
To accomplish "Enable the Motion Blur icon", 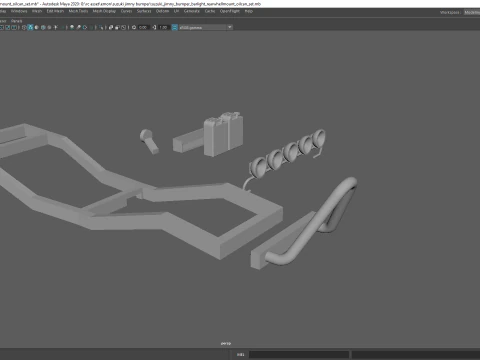I will pyautogui.click(x=78, y=27).
